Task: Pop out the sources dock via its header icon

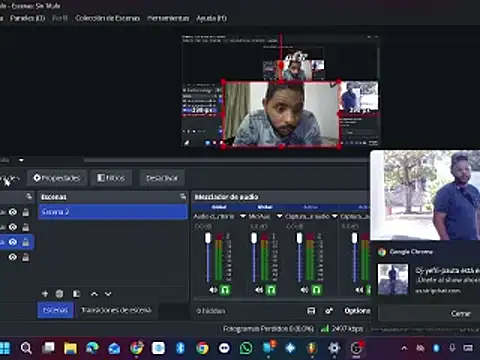Action: [29, 197]
